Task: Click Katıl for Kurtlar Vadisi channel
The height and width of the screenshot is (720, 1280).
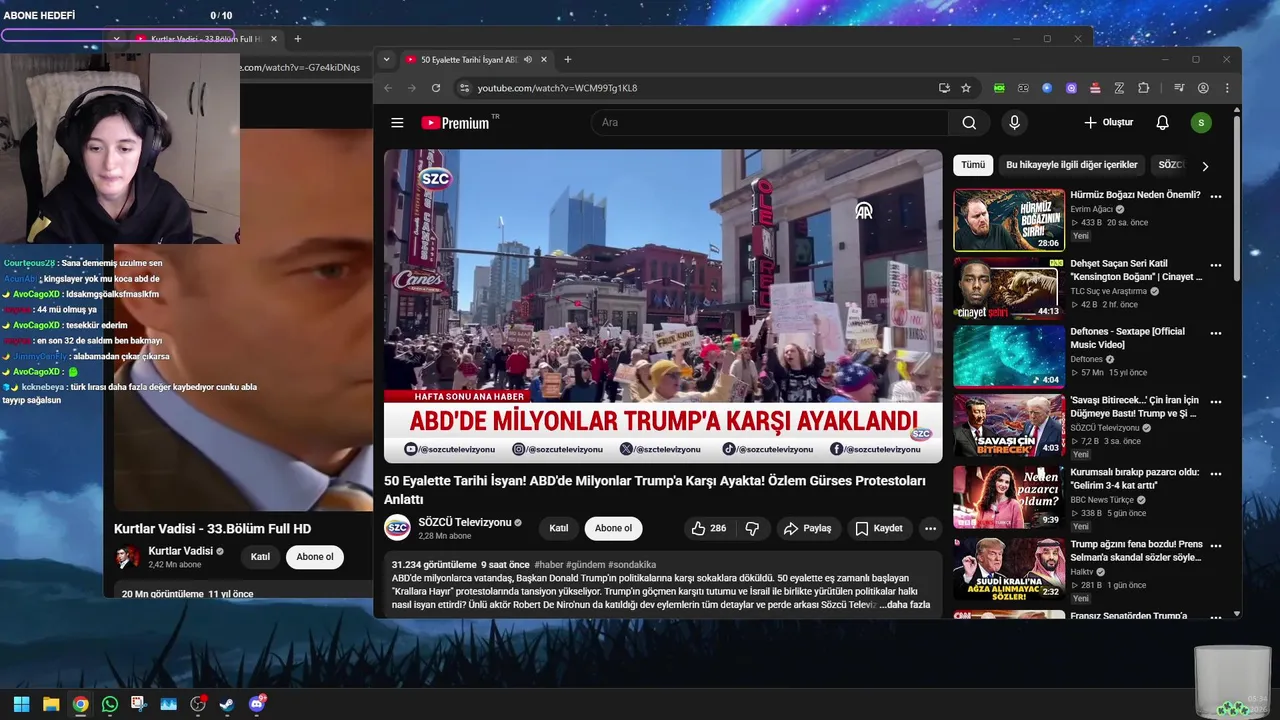Action: pyautogui.click(x=260, y=557)
